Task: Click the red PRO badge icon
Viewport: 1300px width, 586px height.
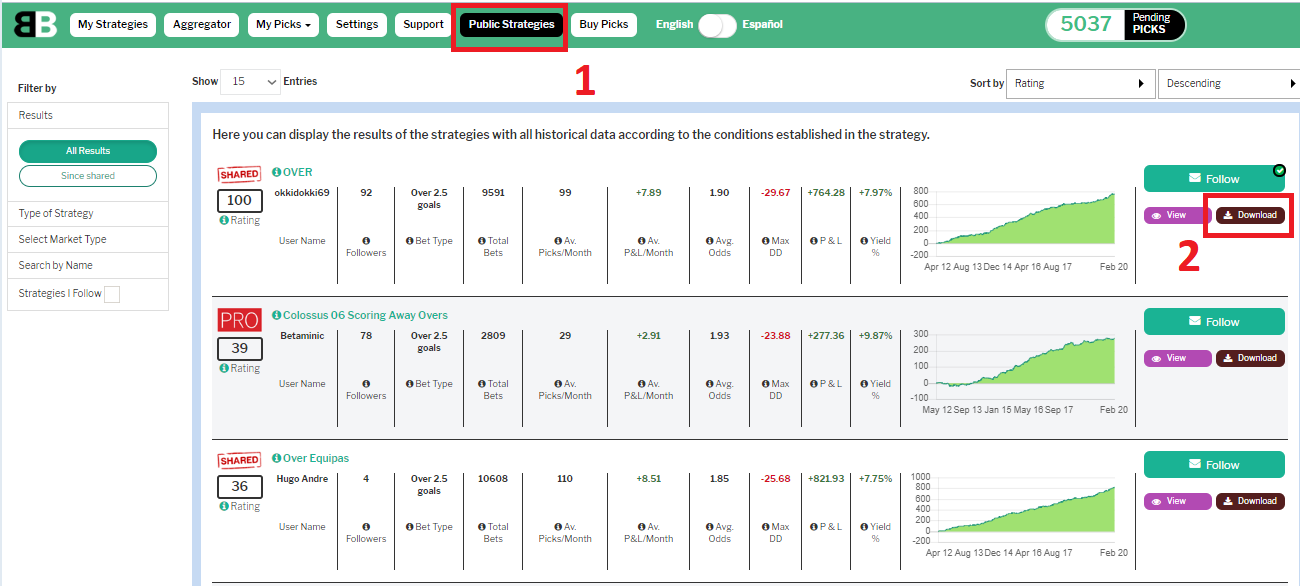Action: pyautogui.click(x=239, y=320)
